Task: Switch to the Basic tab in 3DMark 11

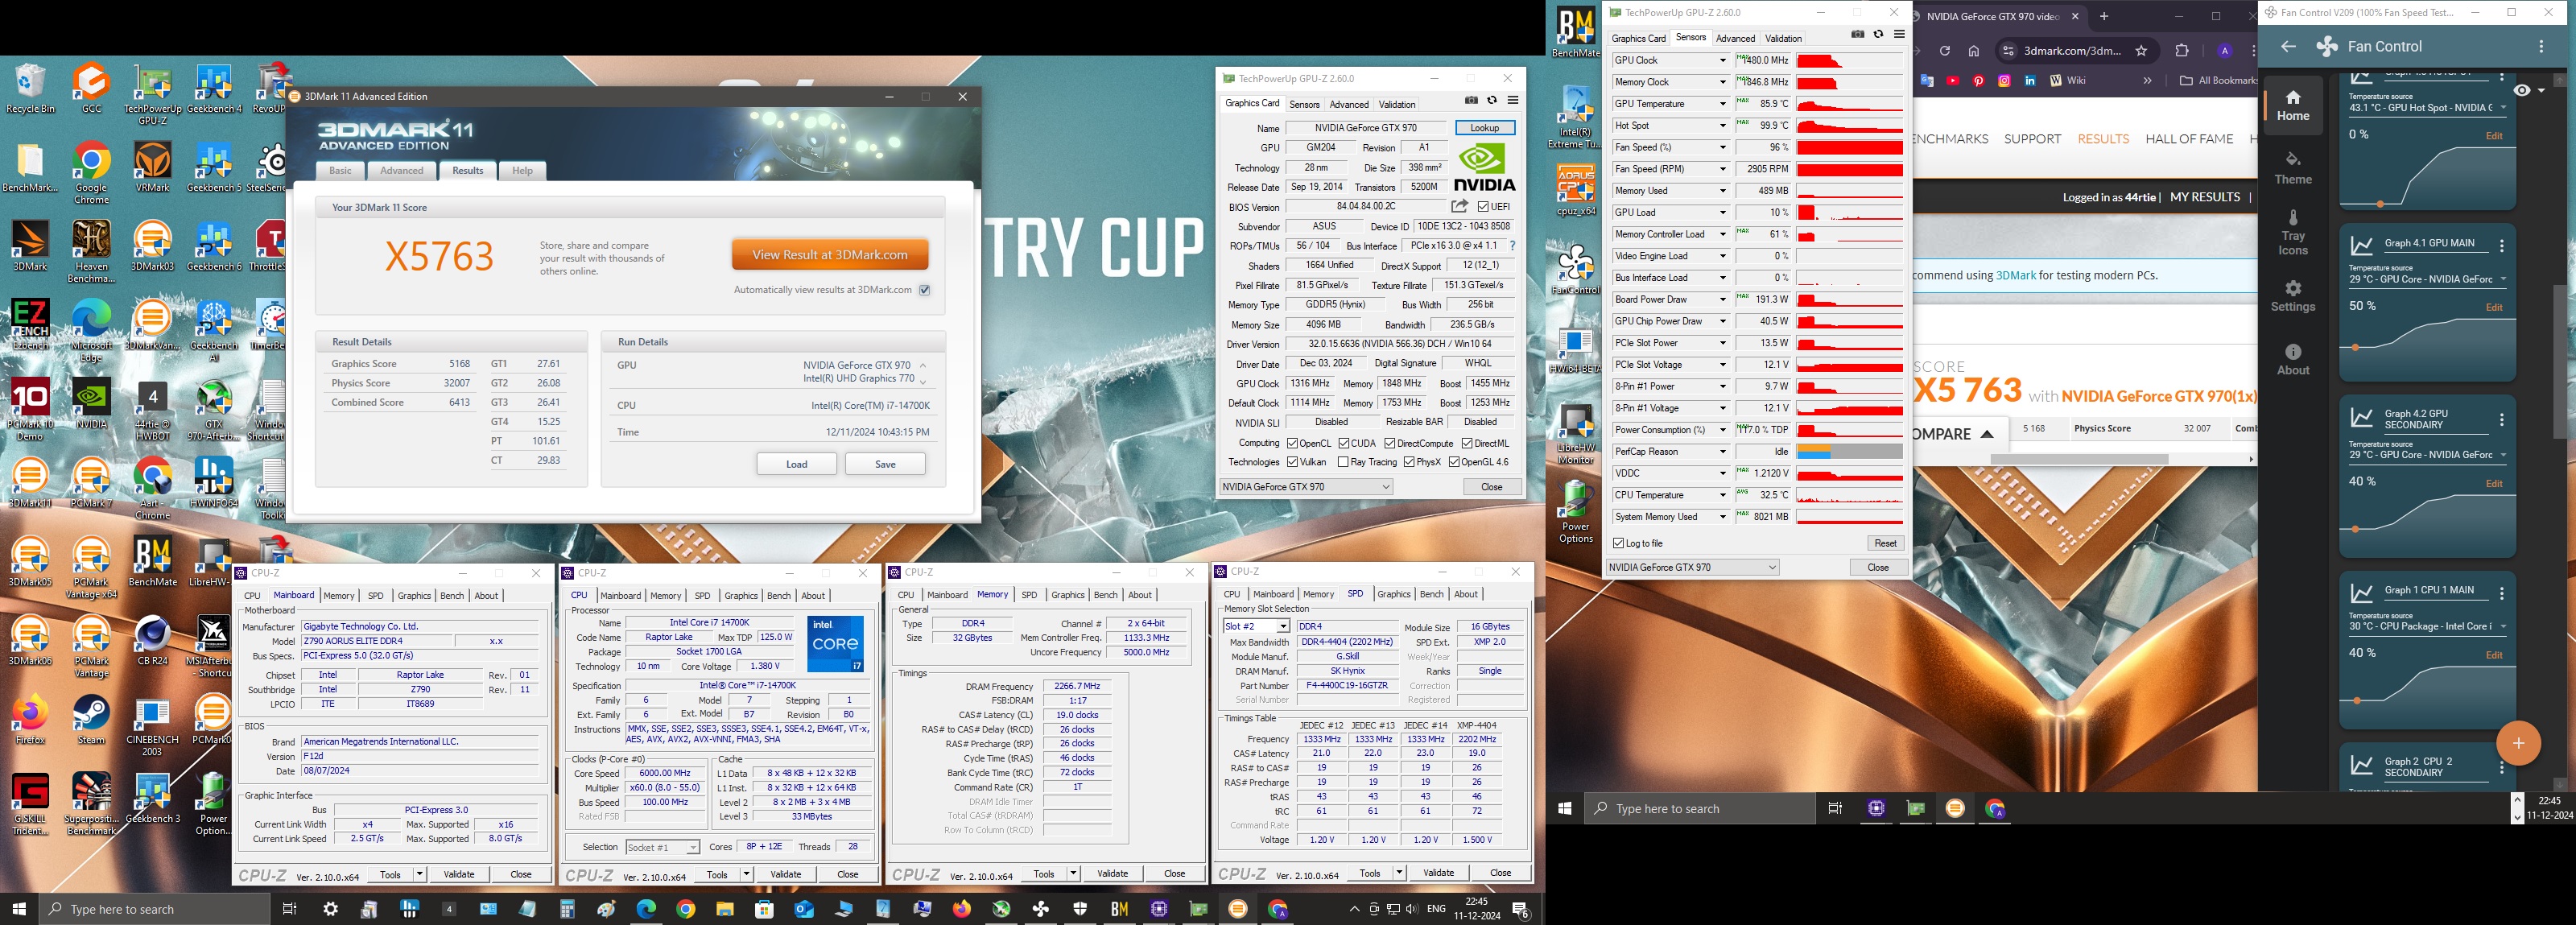Action: pyautogui.click(x=341, y=171)
